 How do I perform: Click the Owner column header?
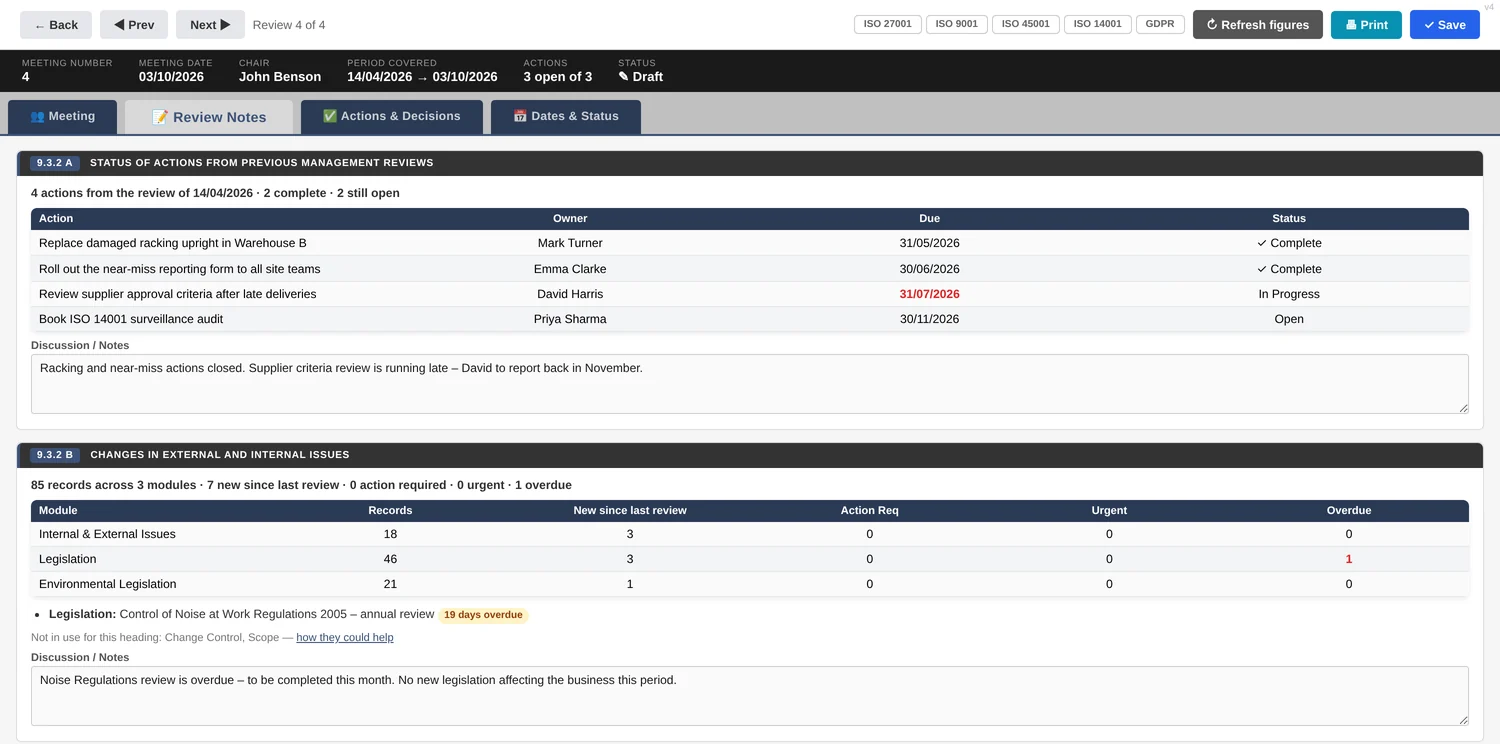(570, 218)
